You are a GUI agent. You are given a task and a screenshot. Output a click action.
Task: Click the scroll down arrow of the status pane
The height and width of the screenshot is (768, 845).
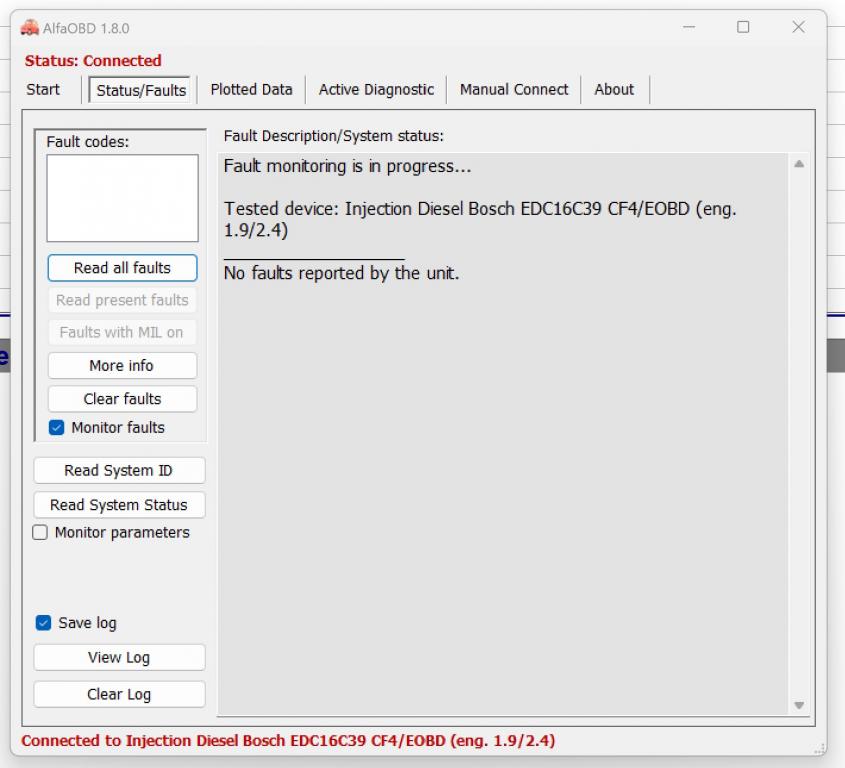(799, 705)
